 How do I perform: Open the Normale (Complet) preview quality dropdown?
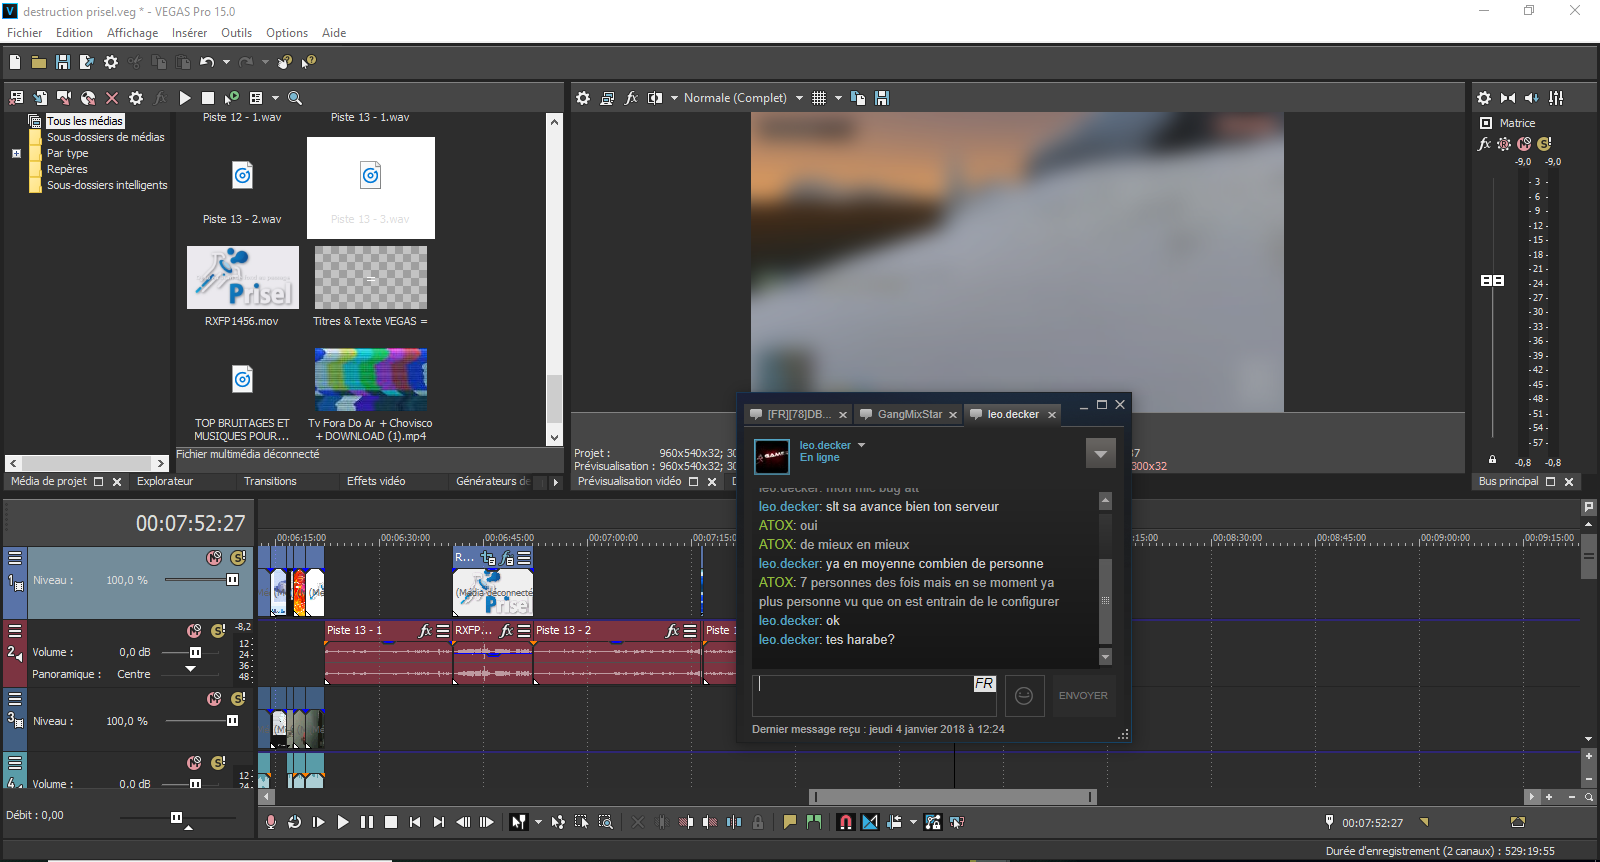pyautogui.click(x=799, y=98)
